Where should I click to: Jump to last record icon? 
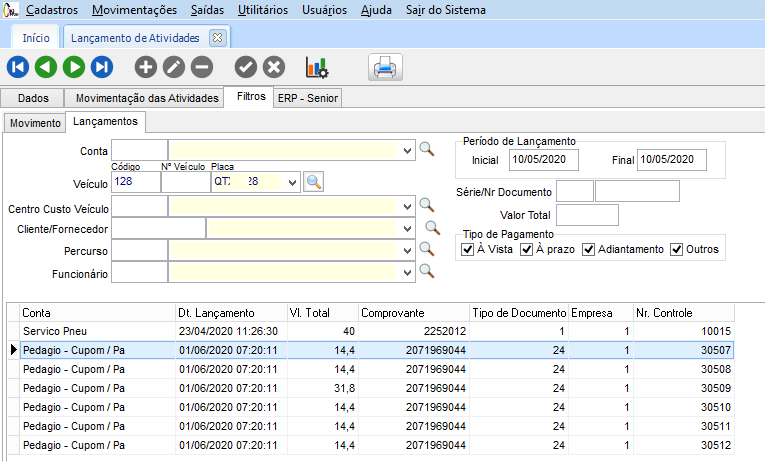(x=102, y=67)
